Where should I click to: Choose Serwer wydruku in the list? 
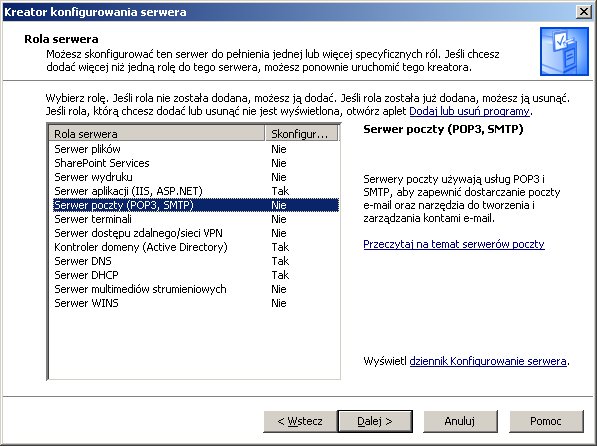(194, 177)
